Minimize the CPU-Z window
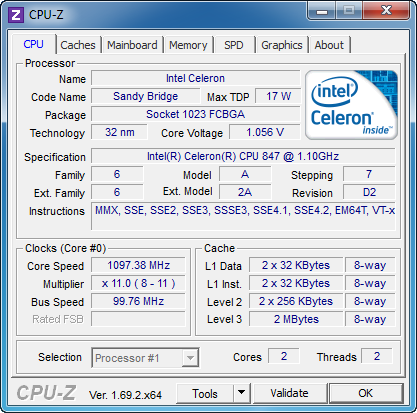Viewport: 417px width, 413px height. 322,11
